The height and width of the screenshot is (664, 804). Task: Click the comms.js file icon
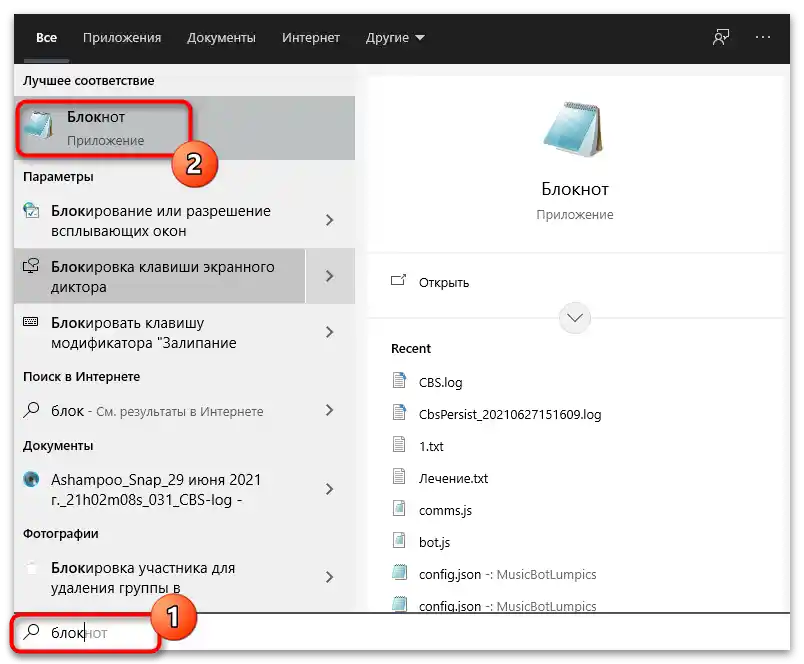(x=399, y=508)
